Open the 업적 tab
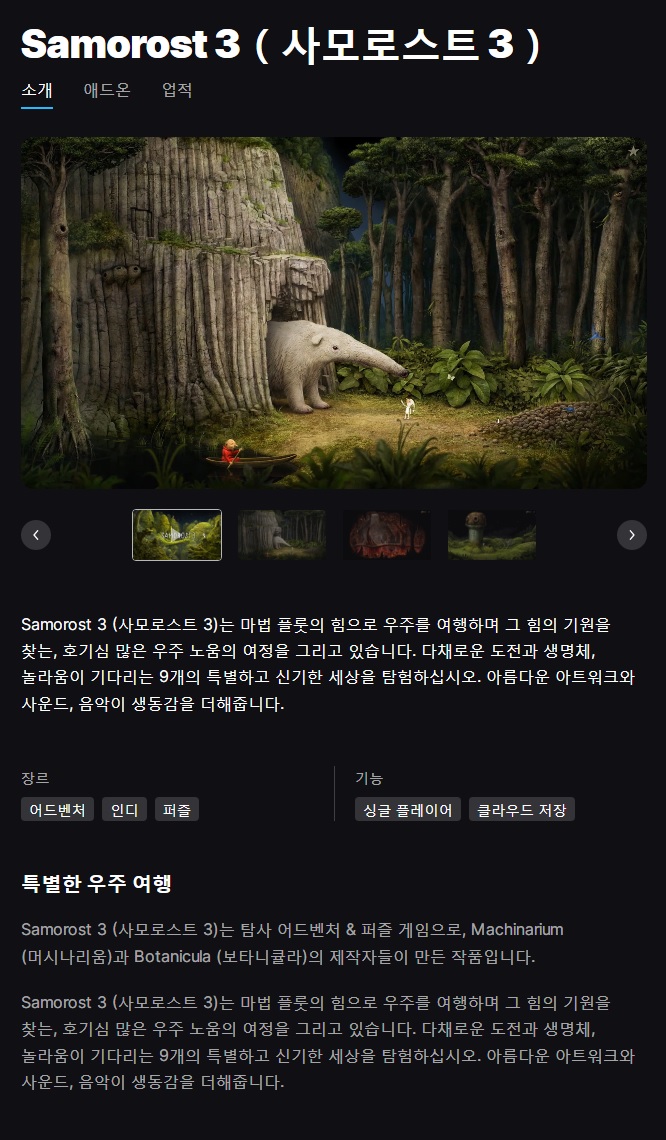Screen dimensions: 666x1140 tap(177, 90)
